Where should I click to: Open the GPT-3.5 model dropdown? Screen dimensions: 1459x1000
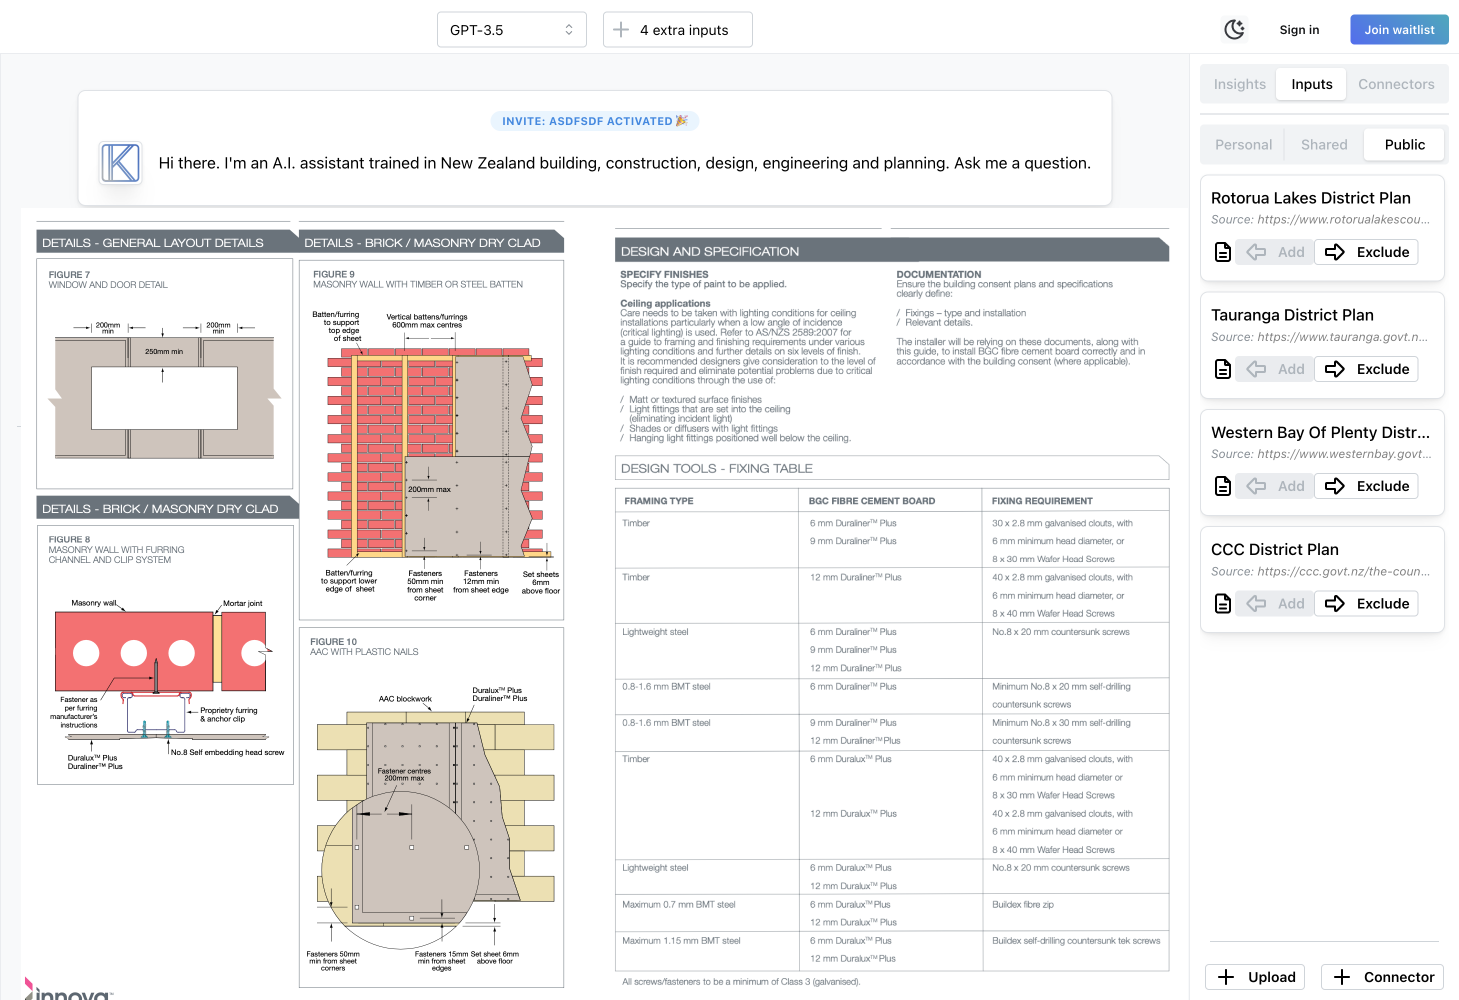point(512,30)
